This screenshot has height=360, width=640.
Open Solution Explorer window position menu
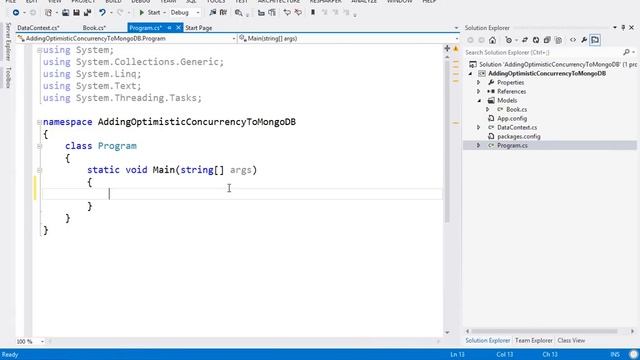(x=615, y=28)
